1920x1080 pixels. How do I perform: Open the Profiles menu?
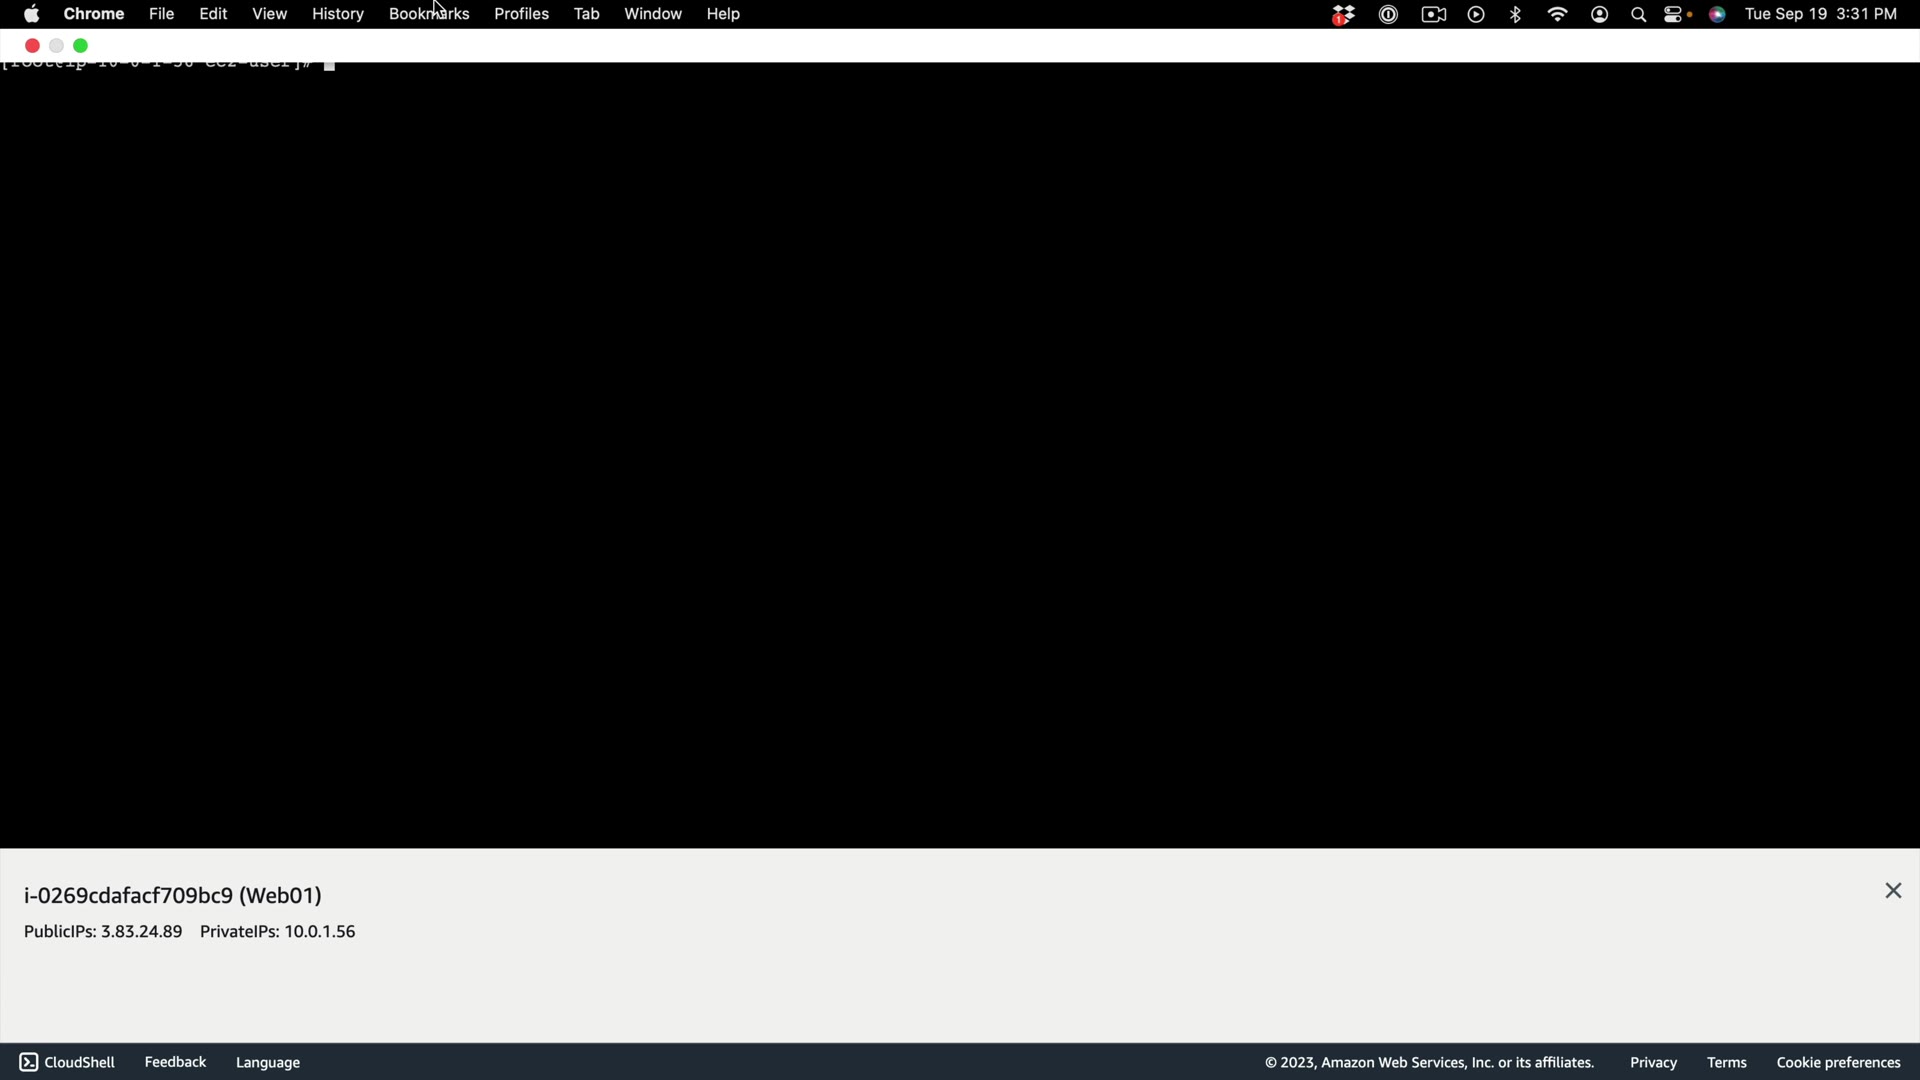tap(521, 14)
